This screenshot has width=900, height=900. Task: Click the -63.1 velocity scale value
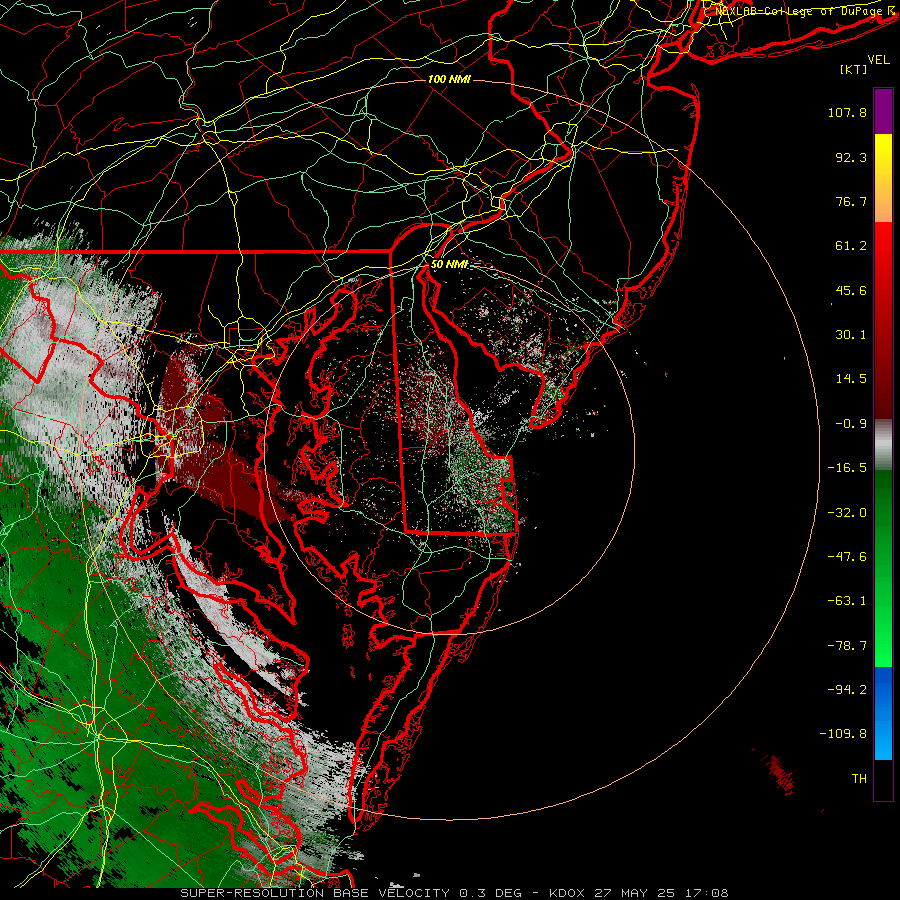point(847,601)
